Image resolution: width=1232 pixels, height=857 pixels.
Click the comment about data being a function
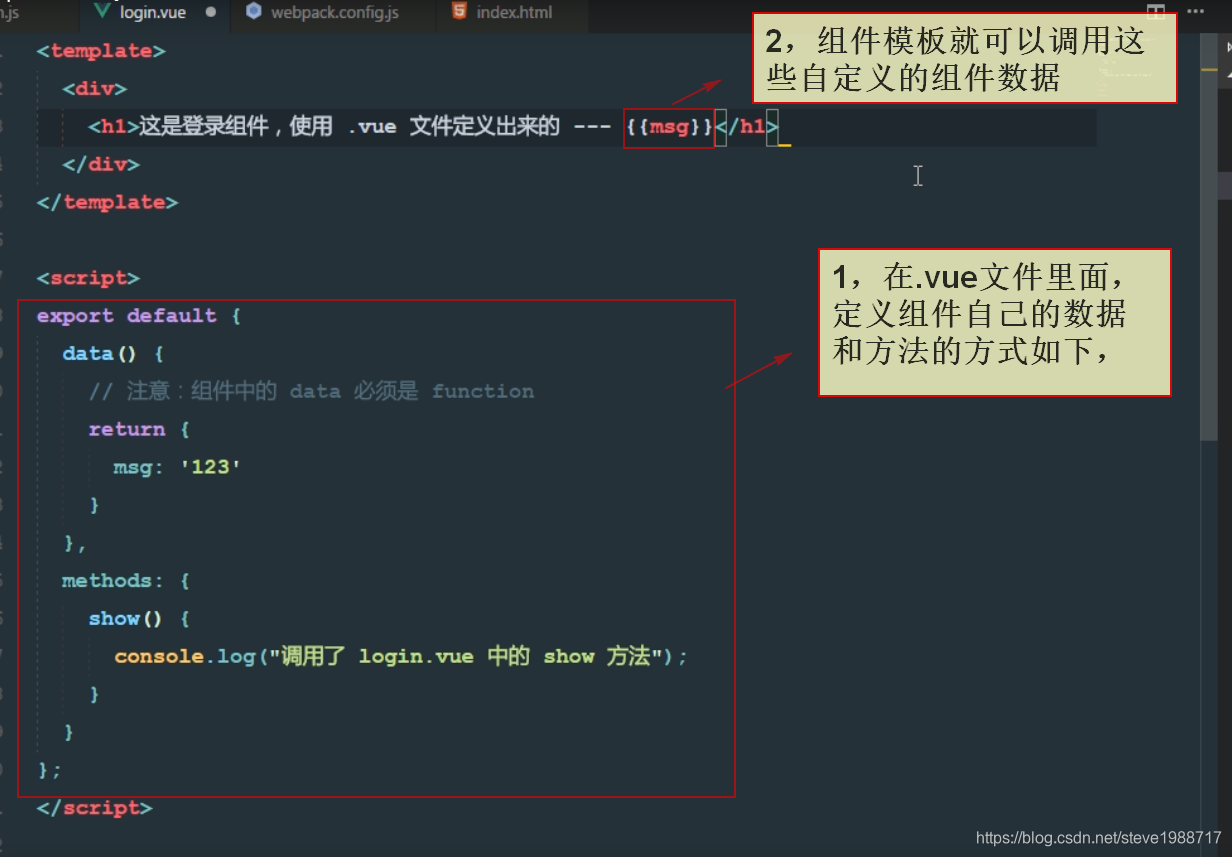[311, 392]
